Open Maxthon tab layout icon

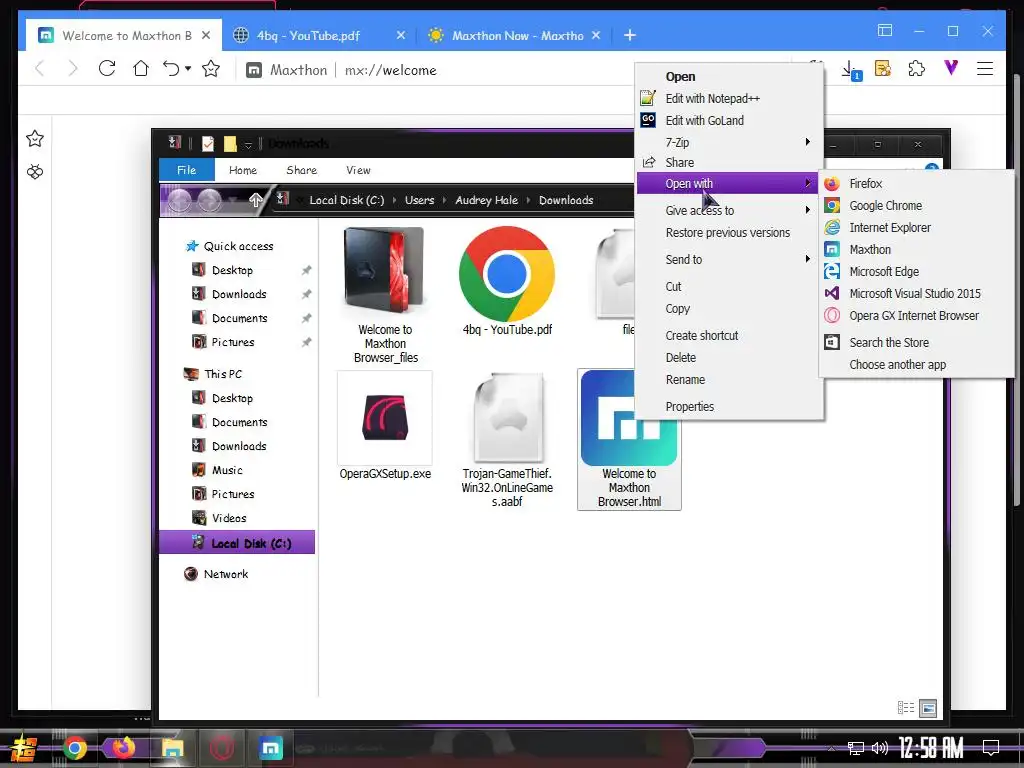pos(885,31)
